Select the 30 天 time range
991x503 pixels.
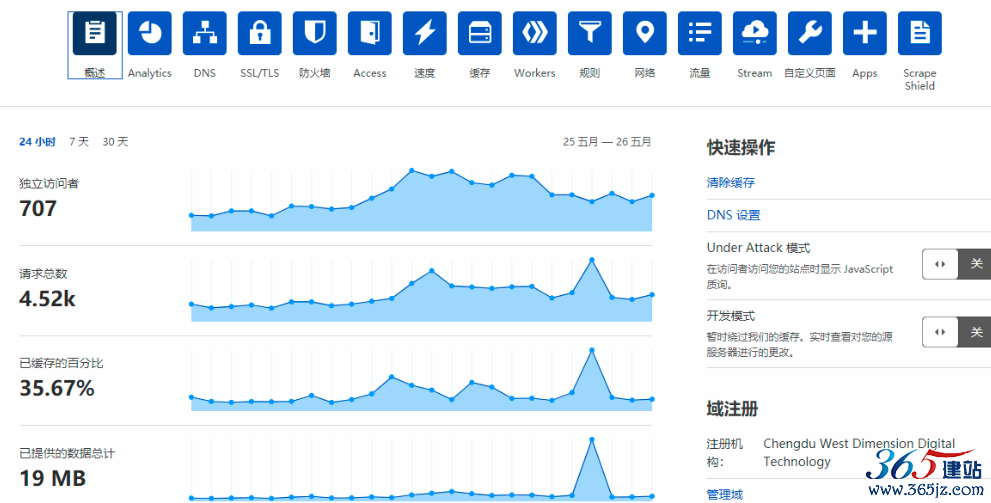(115, 142)
